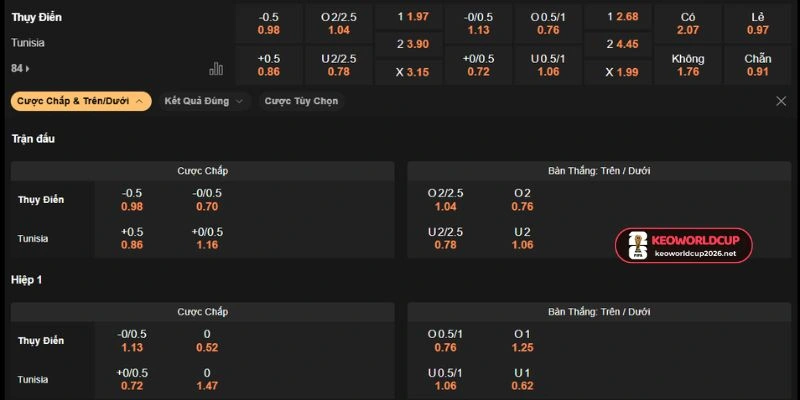The height and width of the screenshot is (400, 800).
Task: Select Tunisia +0/0.5 at 1.16 match handicap
Action: [207, 239]
